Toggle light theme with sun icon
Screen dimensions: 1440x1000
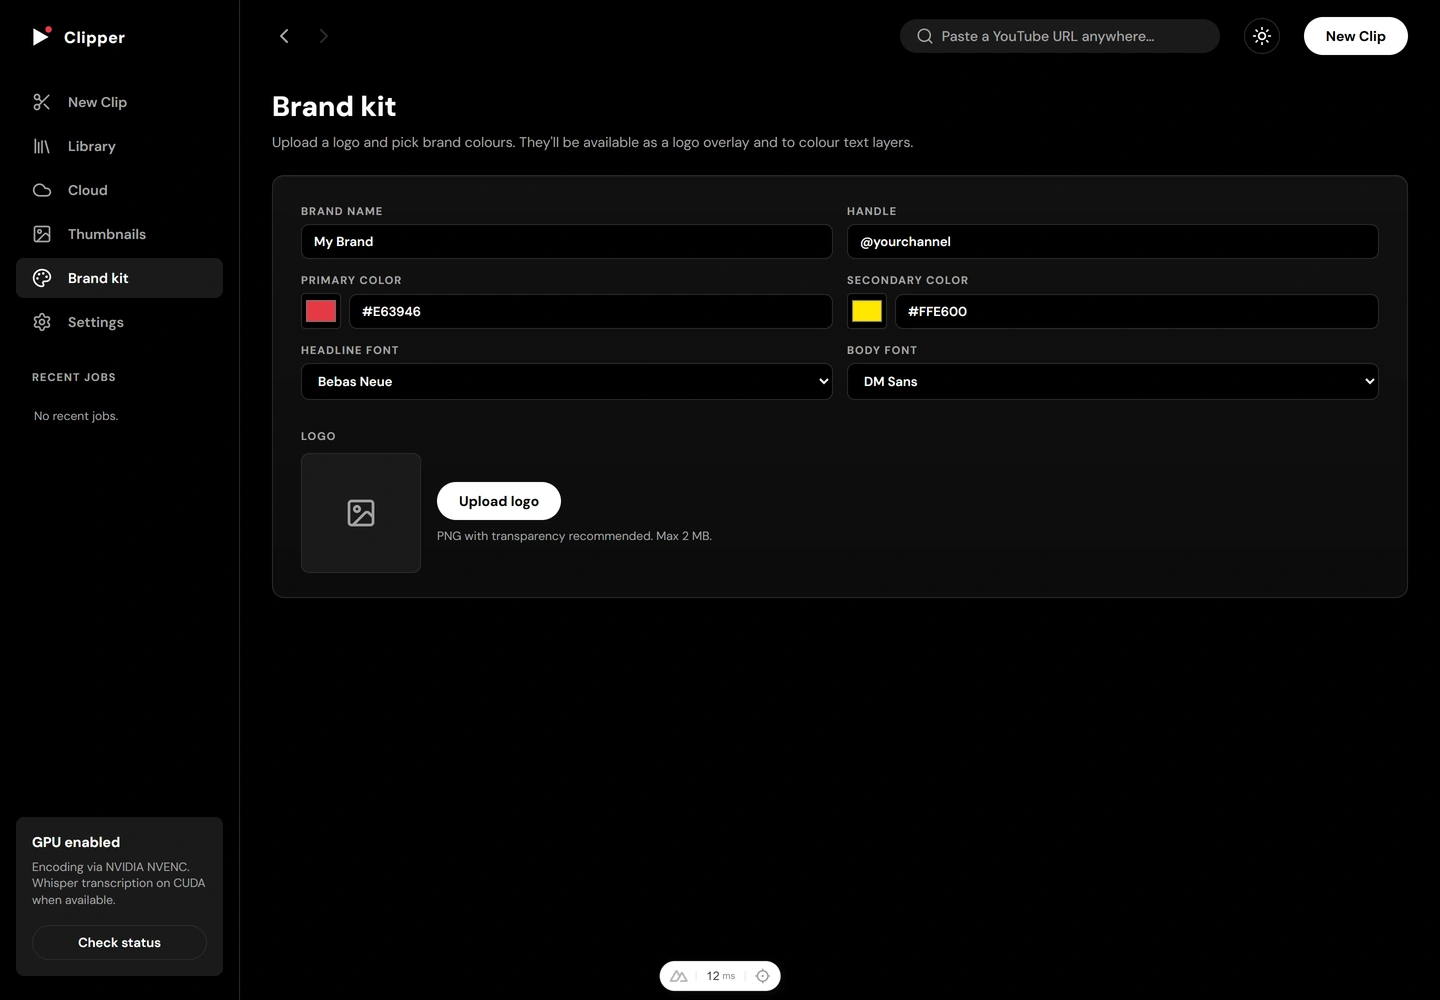click(x=1262, y=36)
